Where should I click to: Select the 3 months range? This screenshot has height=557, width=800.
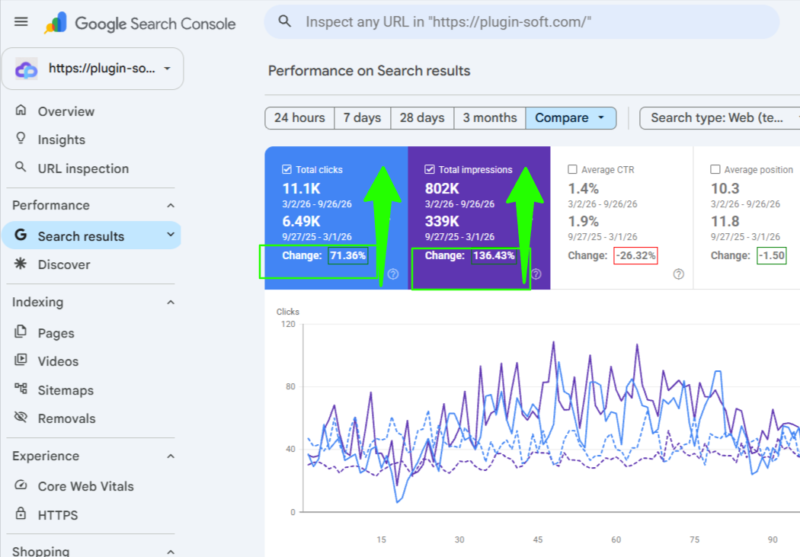click(490, 118)
